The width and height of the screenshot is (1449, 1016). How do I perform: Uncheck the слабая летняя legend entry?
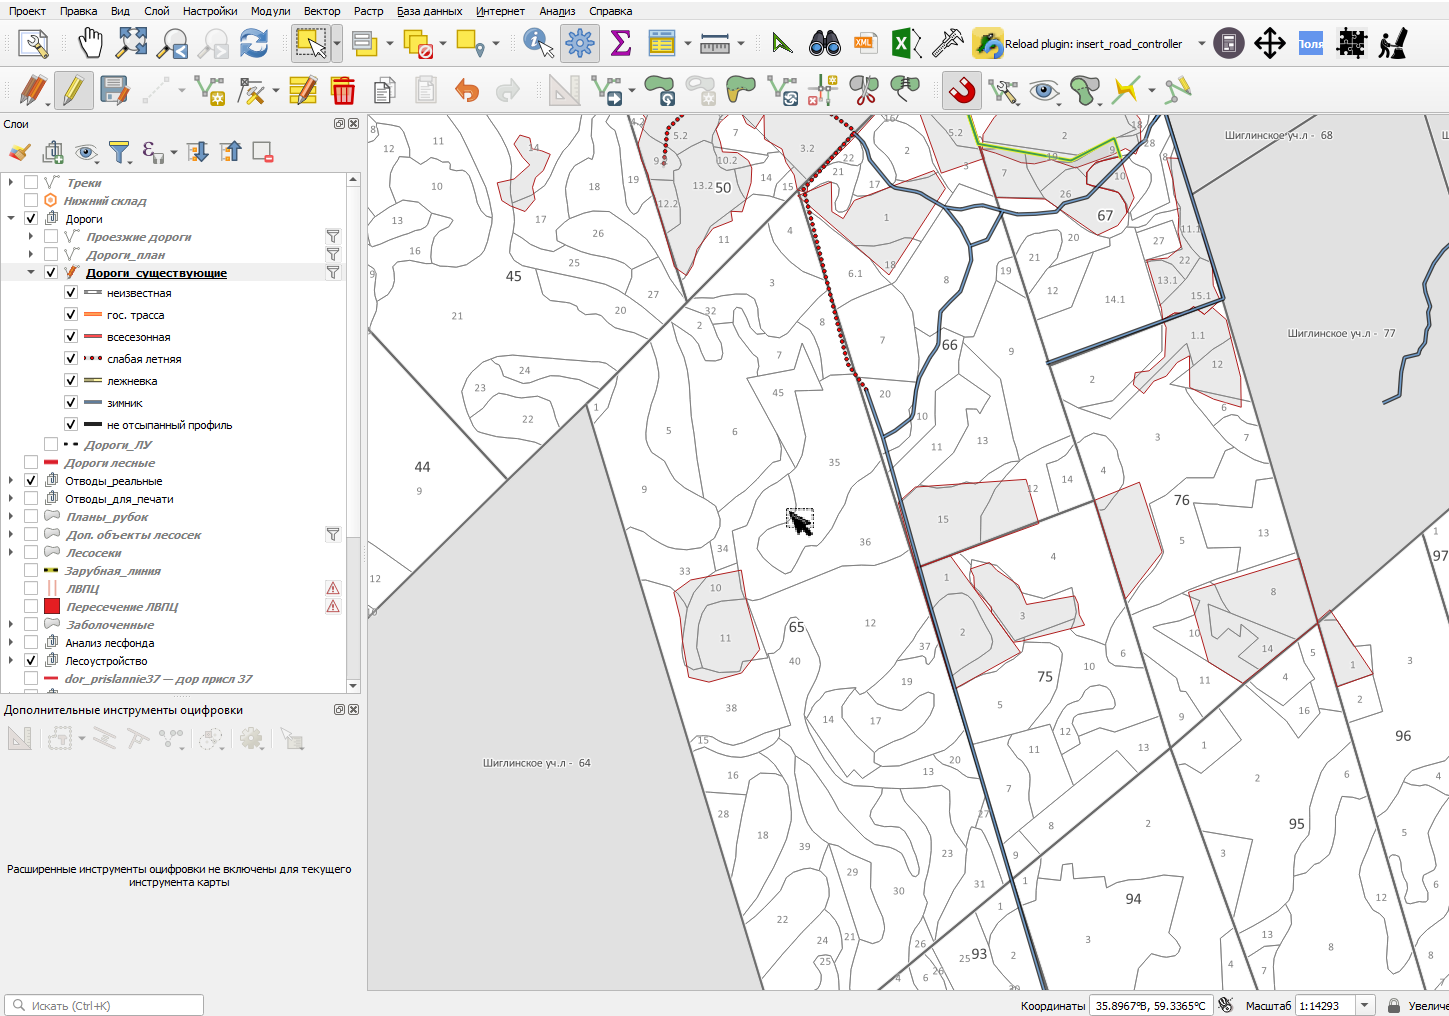(x=71, y=358)
